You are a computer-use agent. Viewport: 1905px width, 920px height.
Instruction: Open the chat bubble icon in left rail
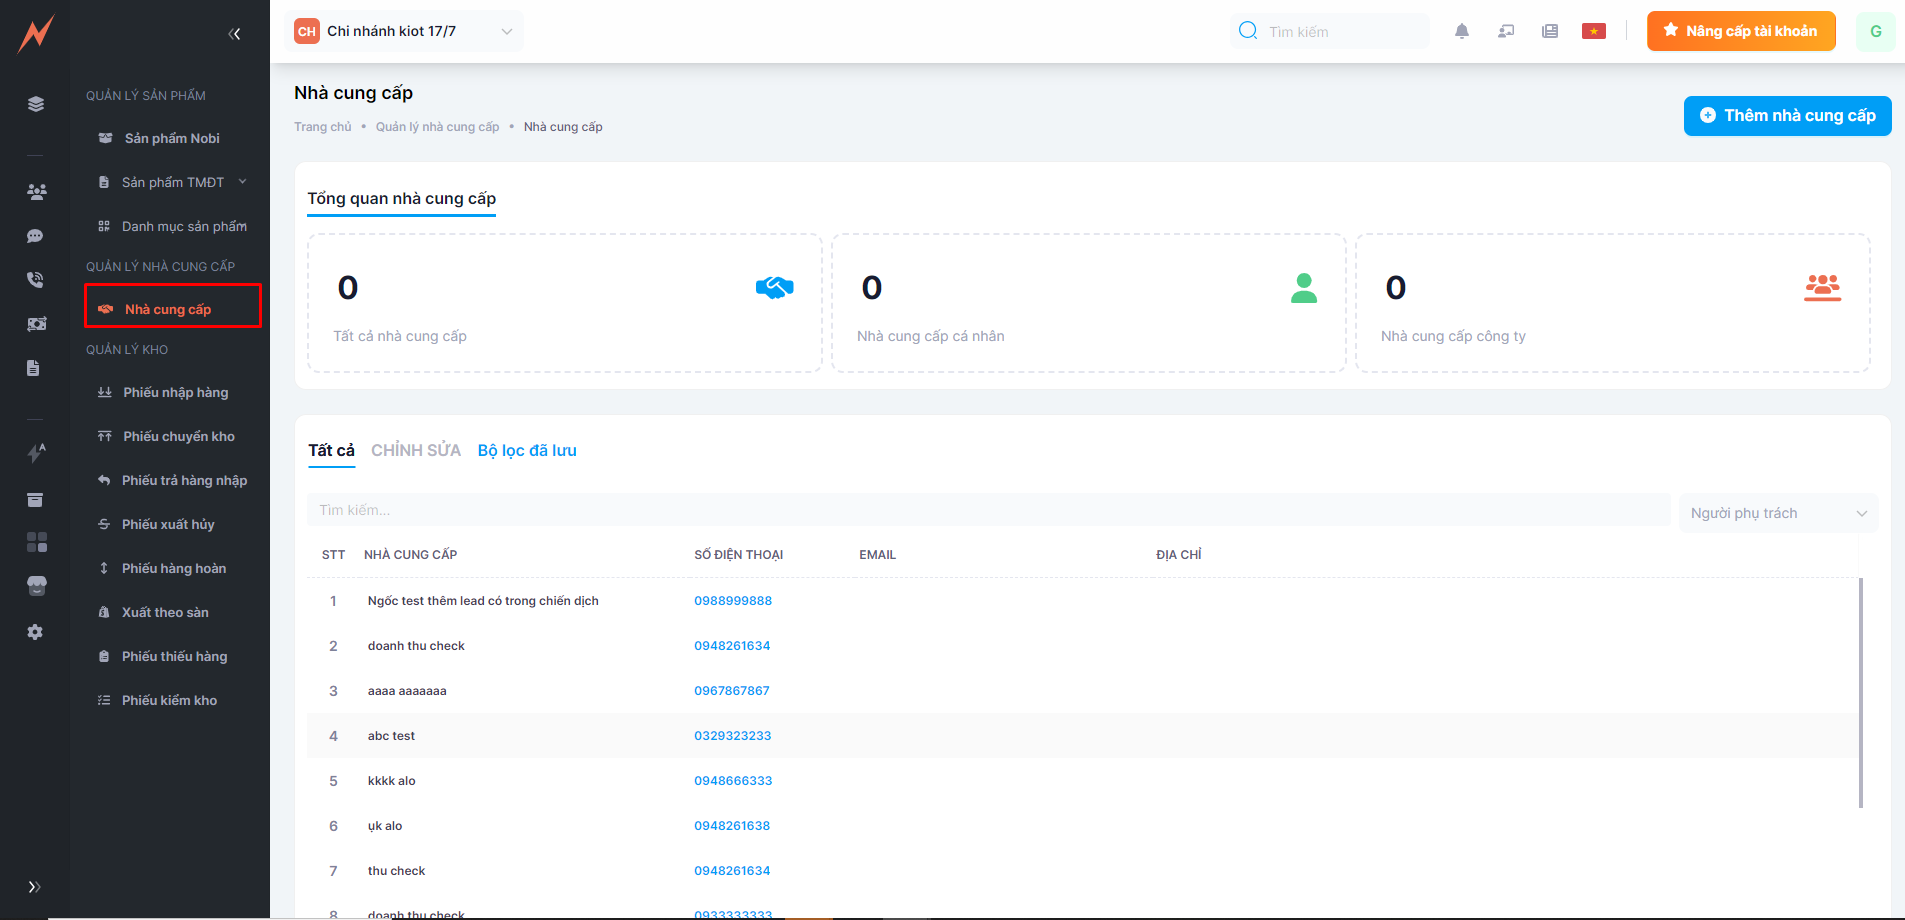click(x=35, y=236)
